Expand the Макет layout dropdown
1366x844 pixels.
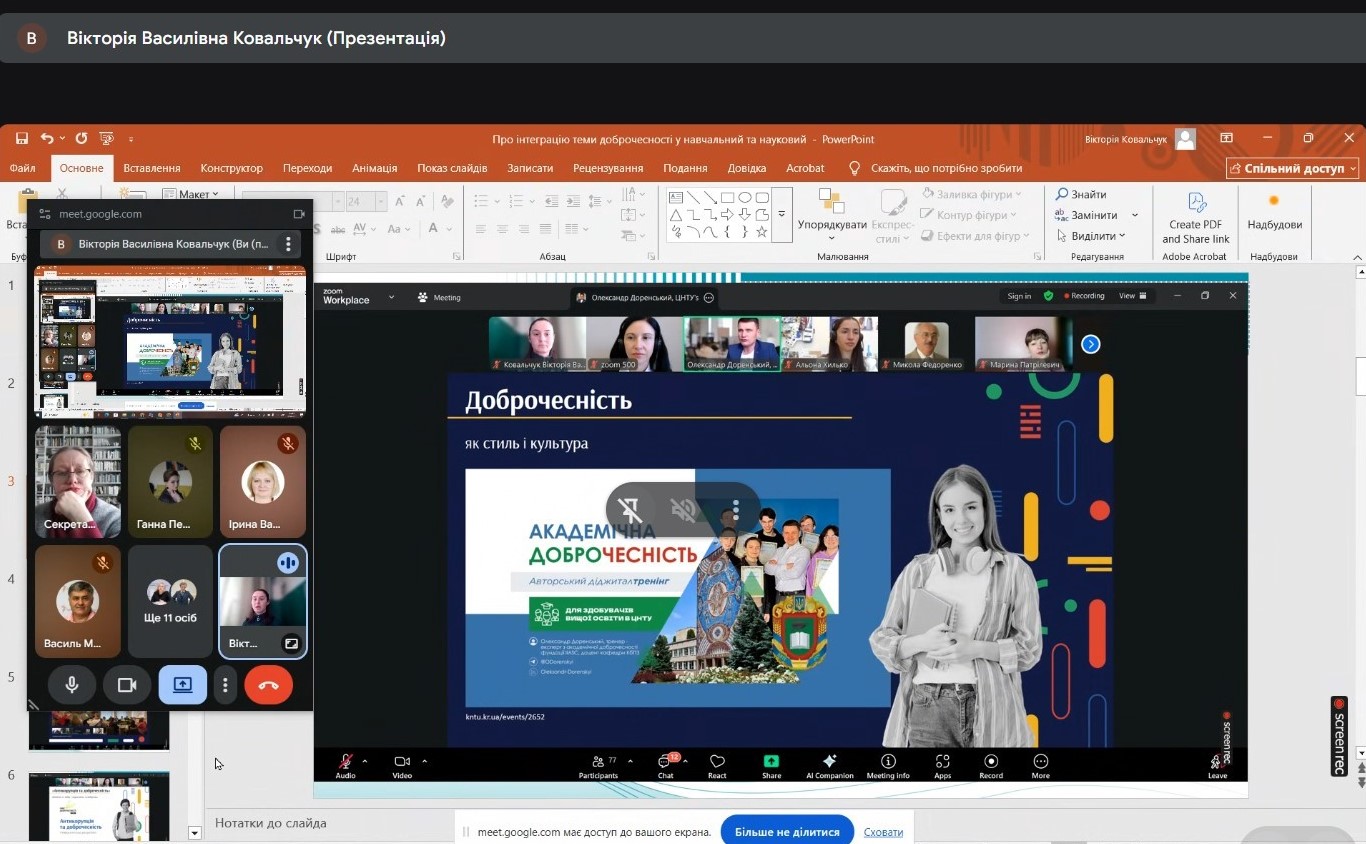tap(200, 194)
